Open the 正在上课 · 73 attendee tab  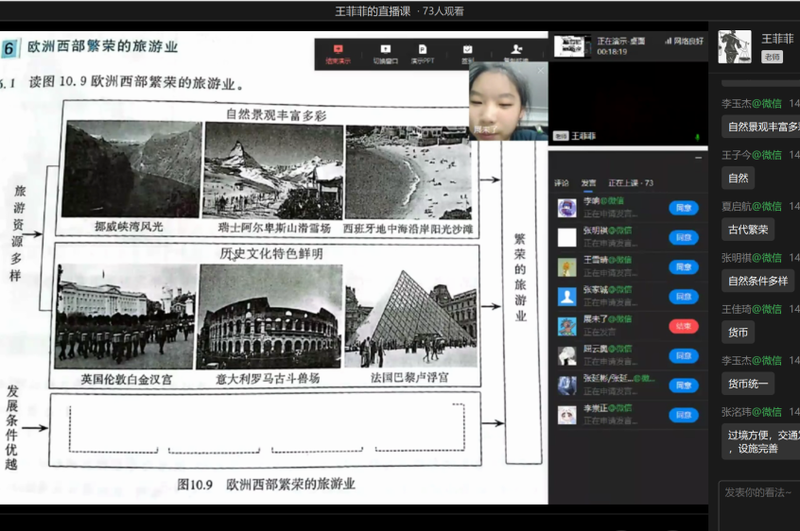click(630, 183)
